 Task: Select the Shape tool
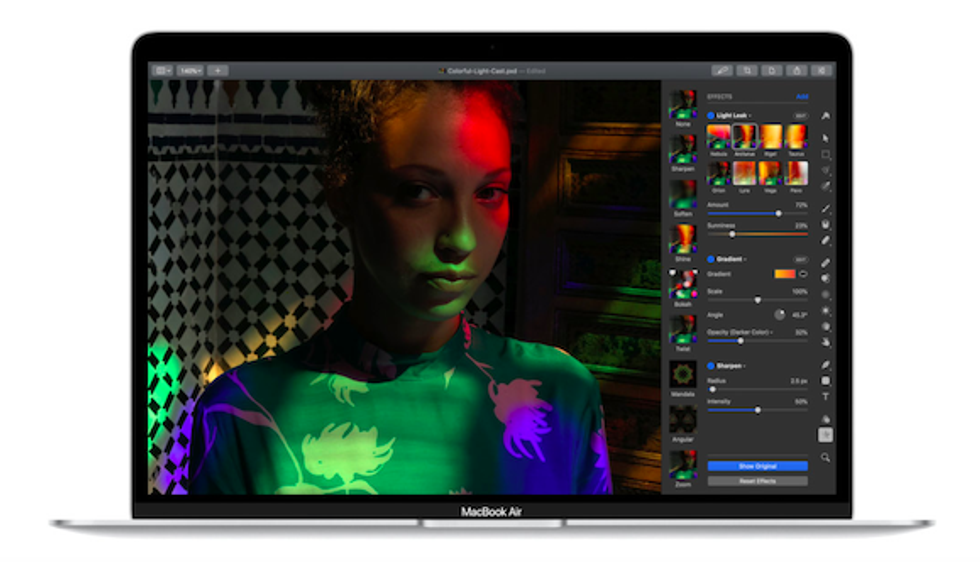(x=826, y=381)
